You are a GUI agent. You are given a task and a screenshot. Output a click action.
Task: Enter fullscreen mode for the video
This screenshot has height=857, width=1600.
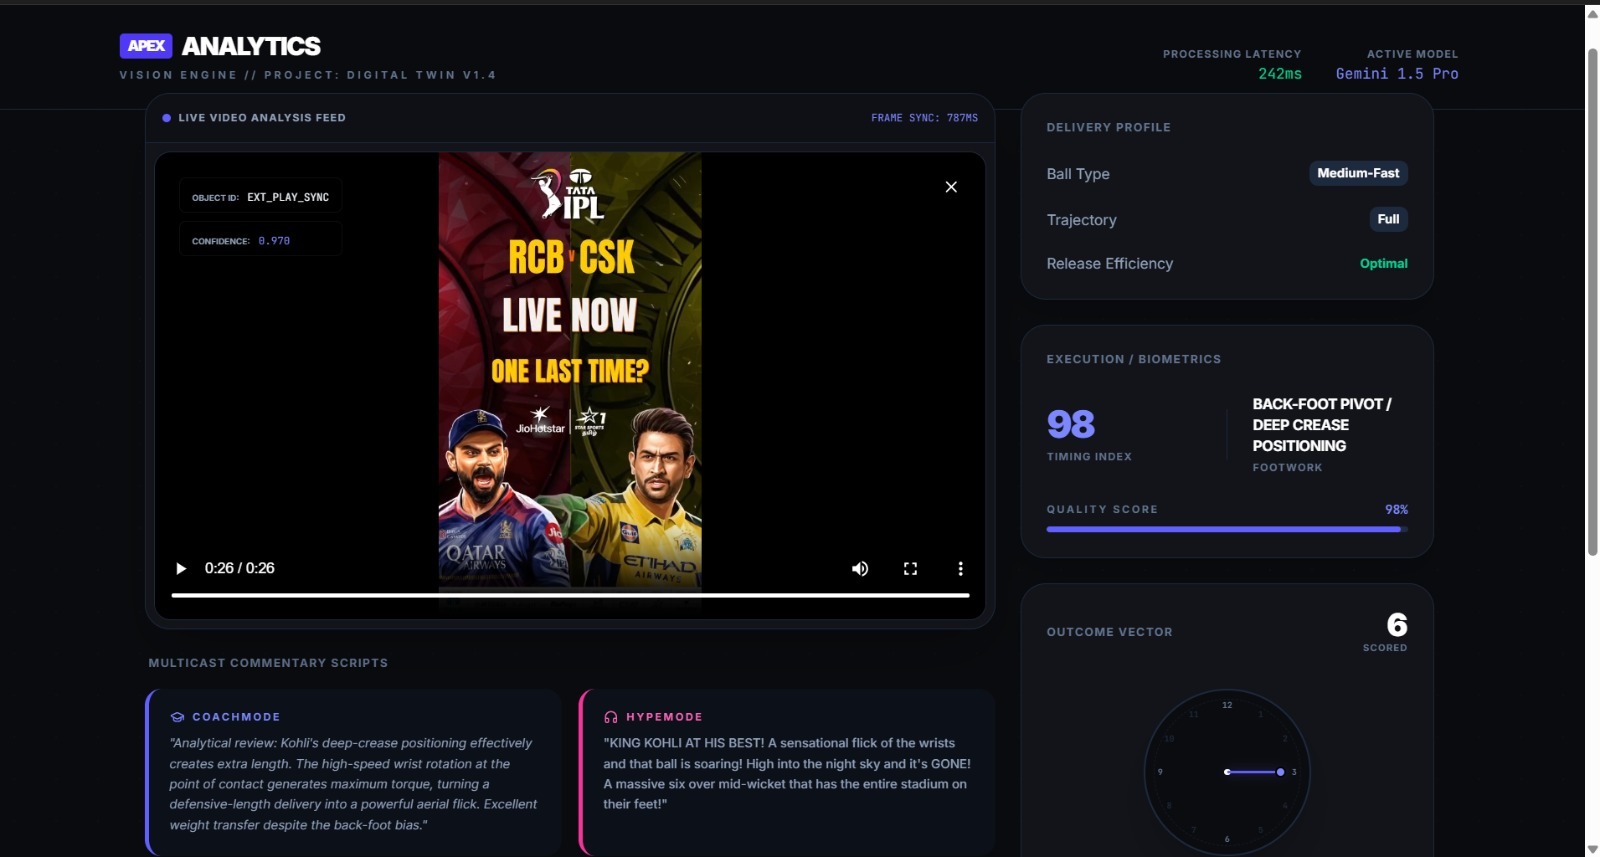pyautogui.click(x=910, y=568)
